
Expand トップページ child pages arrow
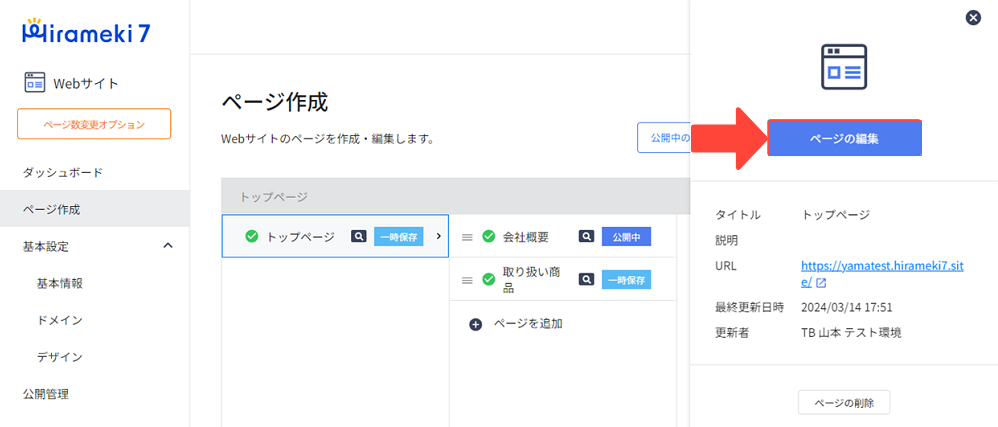[438, 236]
